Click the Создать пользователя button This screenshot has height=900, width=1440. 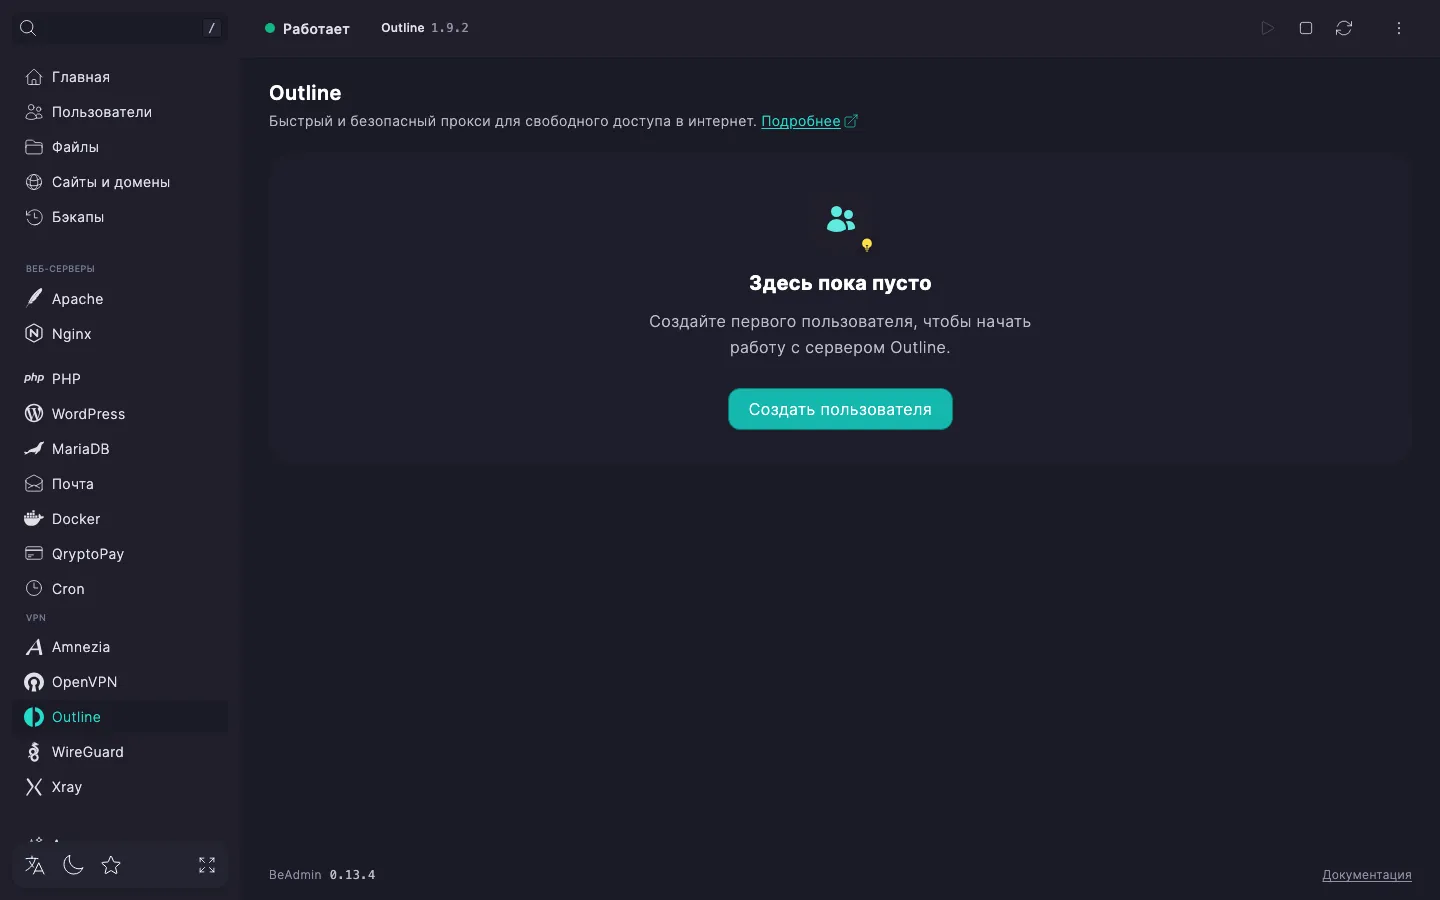[x=840, y=409]
